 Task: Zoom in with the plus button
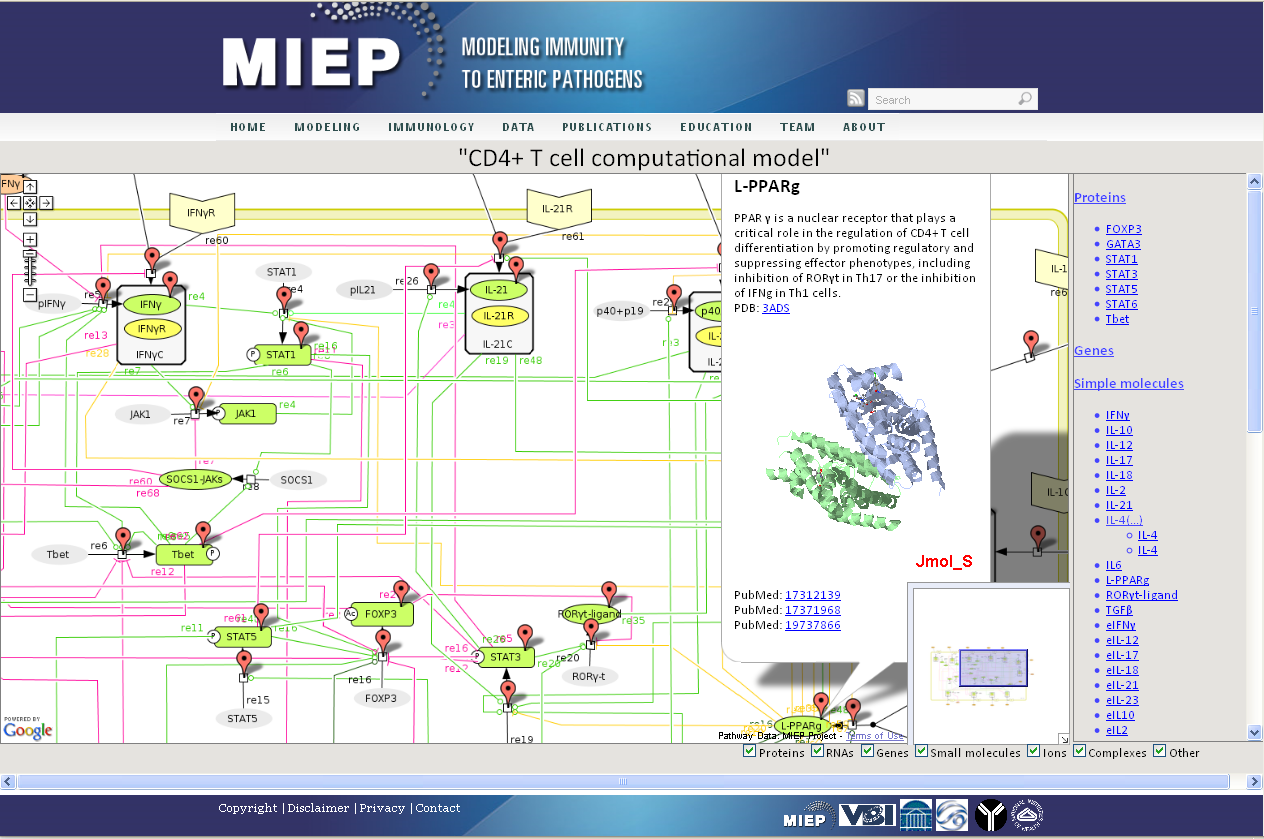coord(30,239)
